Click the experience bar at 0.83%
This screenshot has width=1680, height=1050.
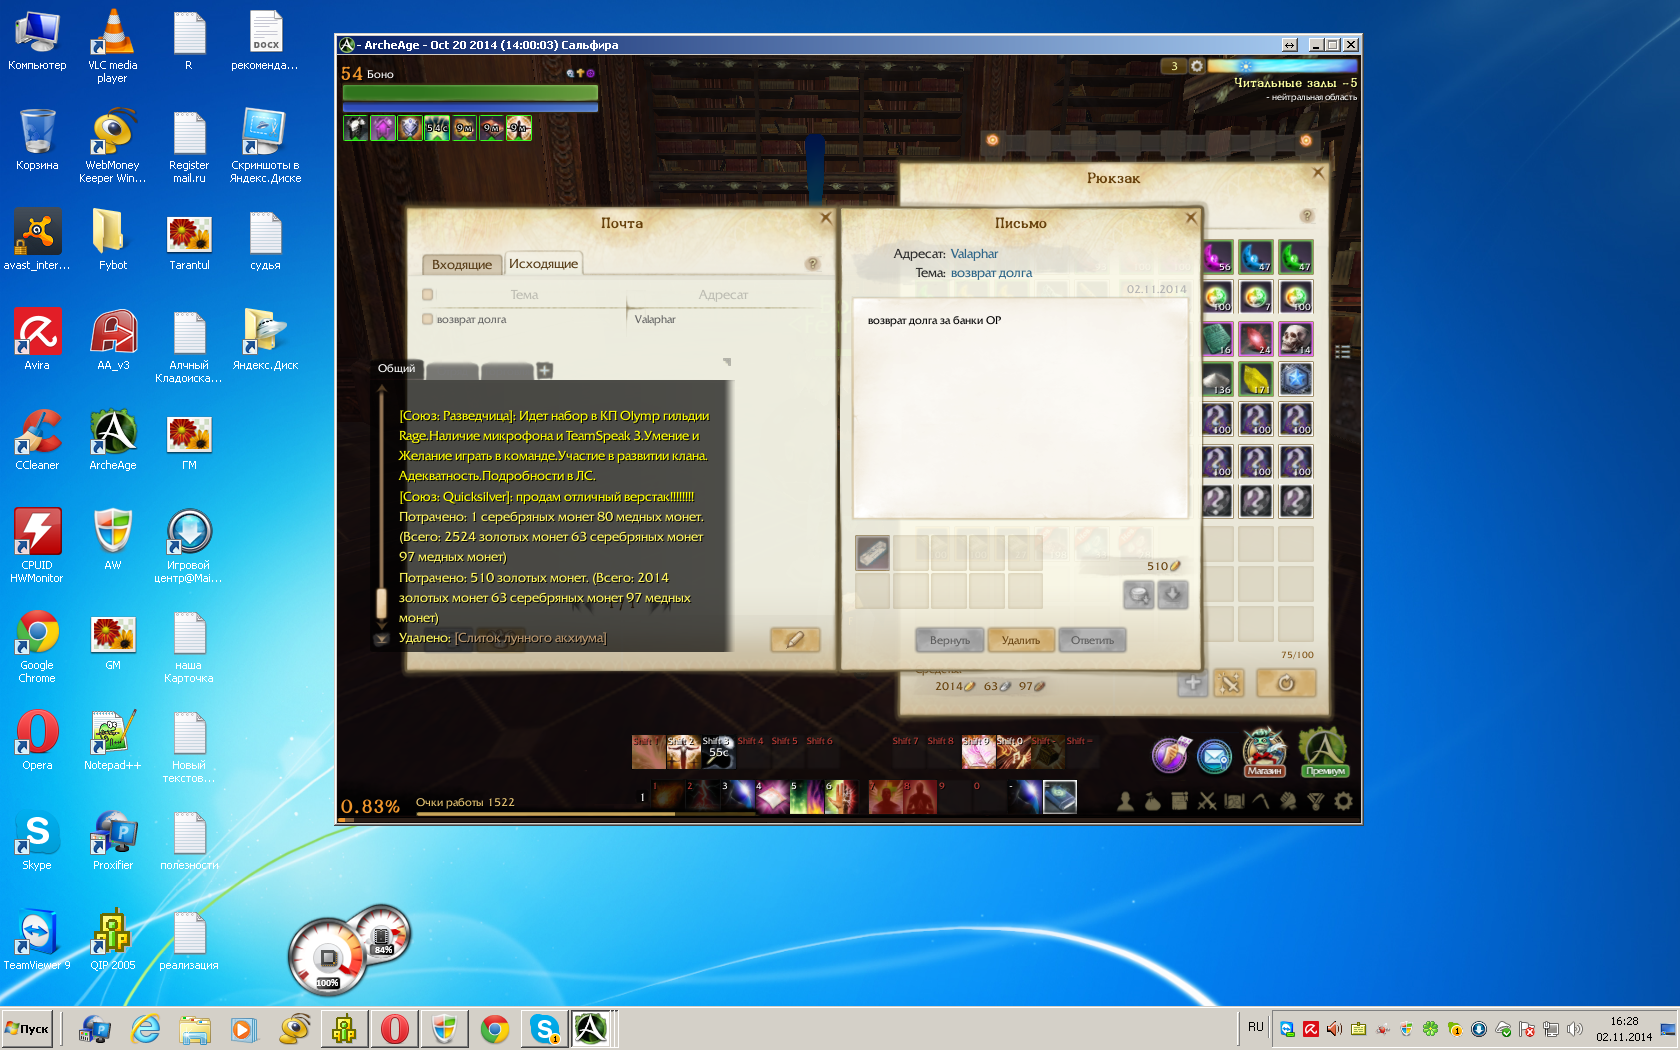point(848,819)
